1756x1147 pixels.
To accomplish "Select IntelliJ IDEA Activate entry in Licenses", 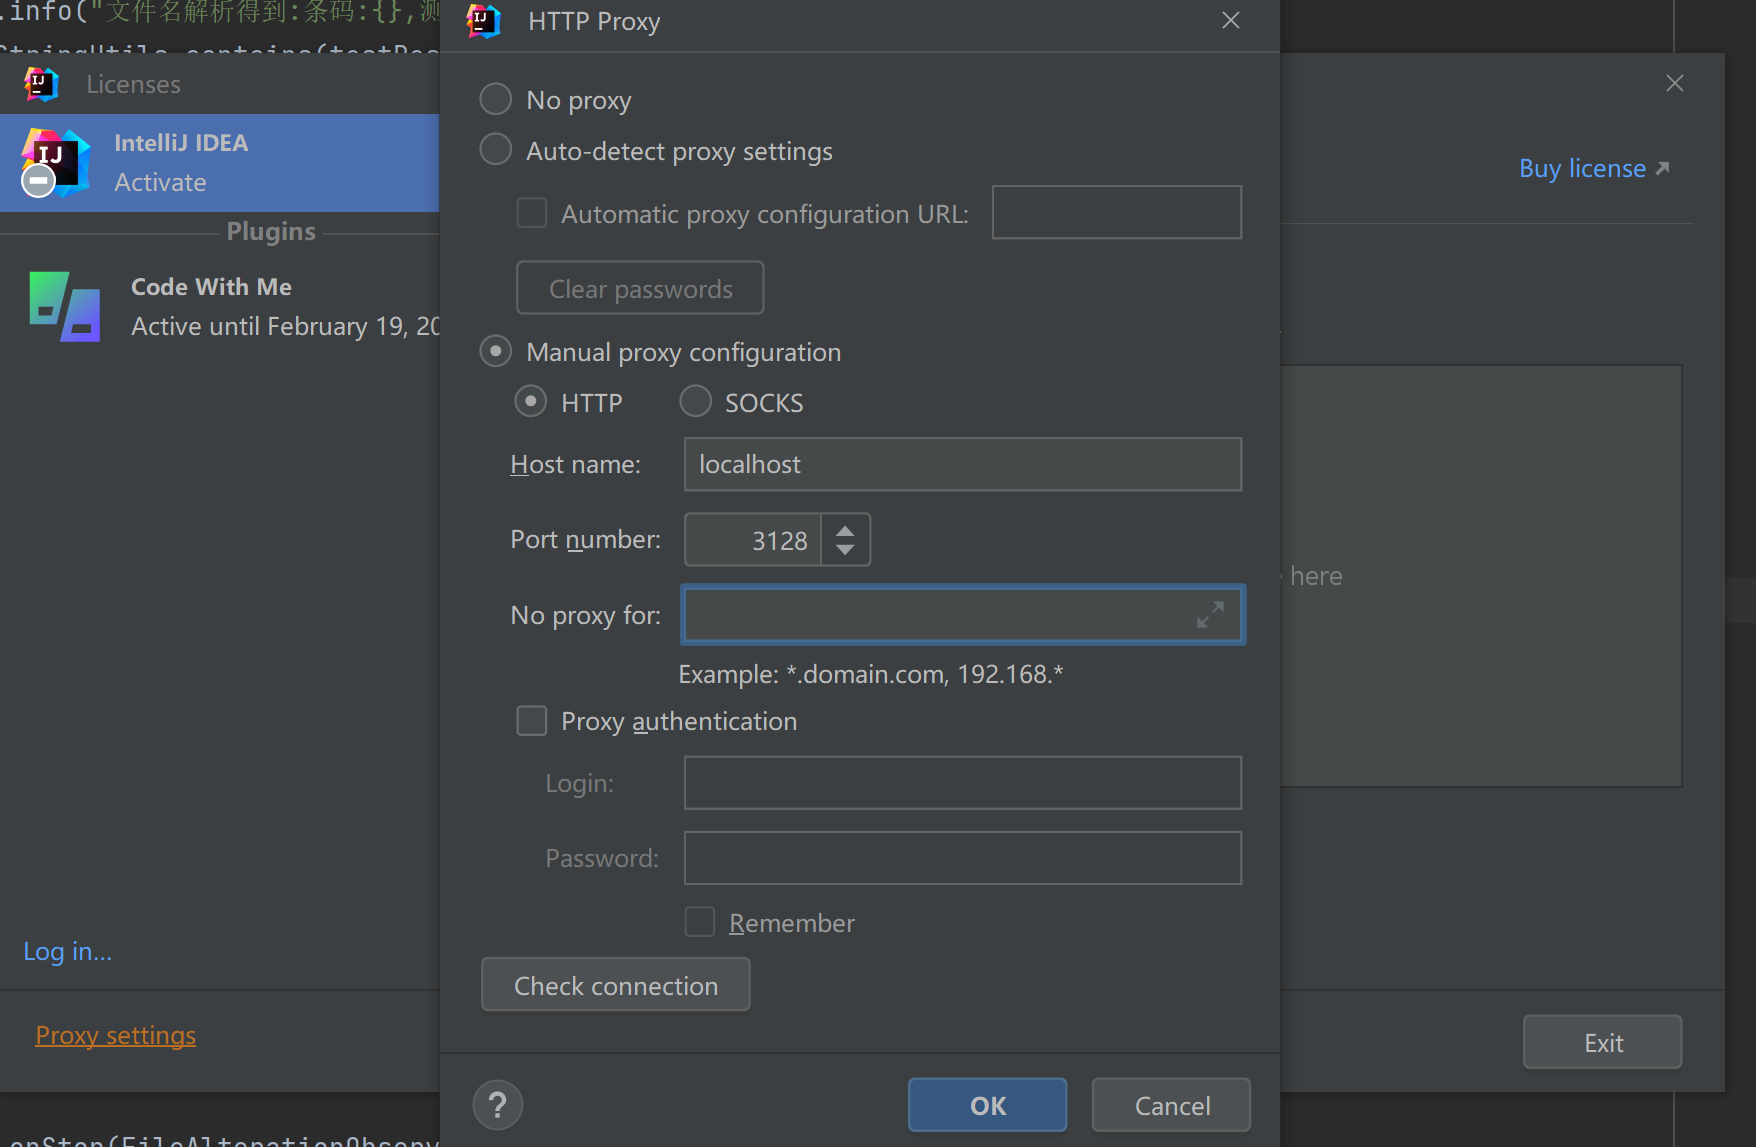I will click(x=220, y=163).
